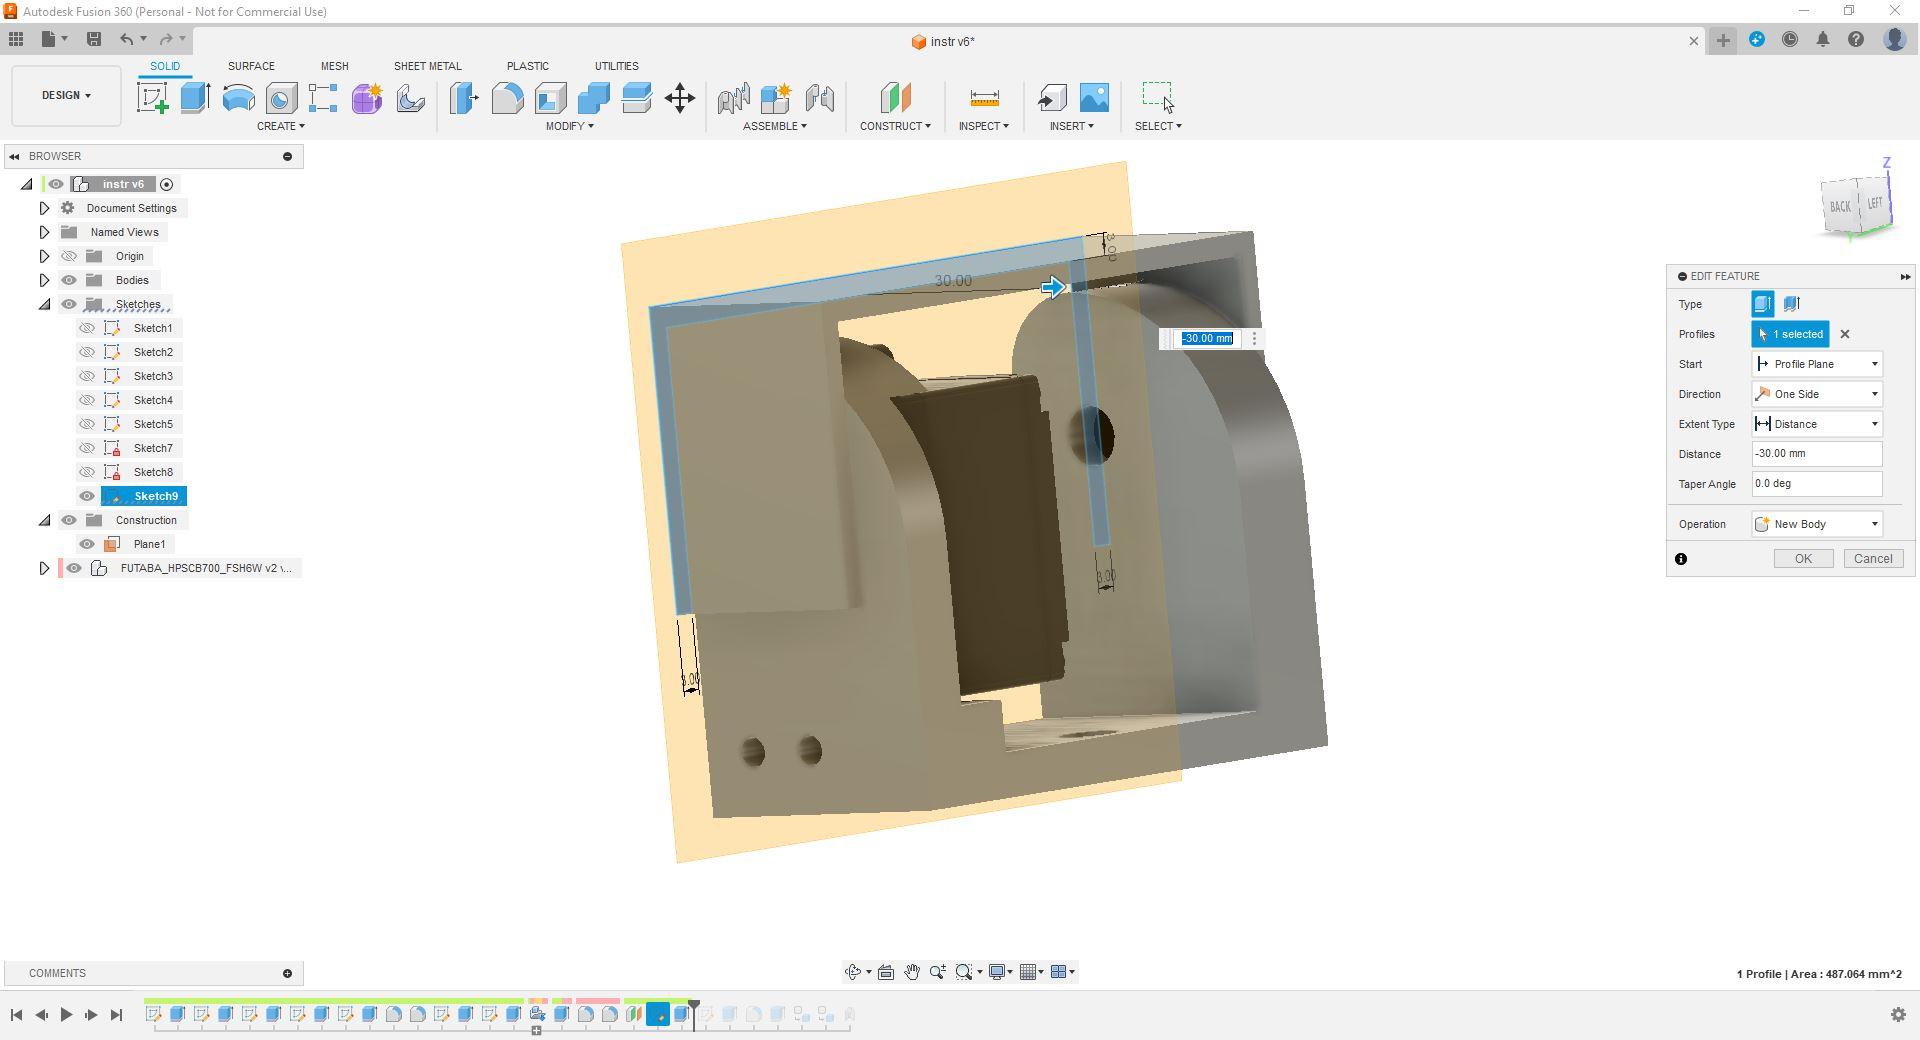Open the Operation dropdown showing New Body
The width and height of the screenshot is (1920, 1040).
tap(1817, 524)
